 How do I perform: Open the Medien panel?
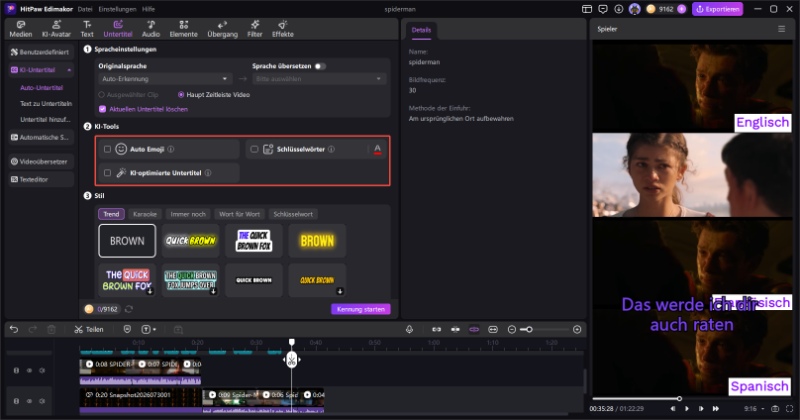pyautogui.click(x=21, y=29)
